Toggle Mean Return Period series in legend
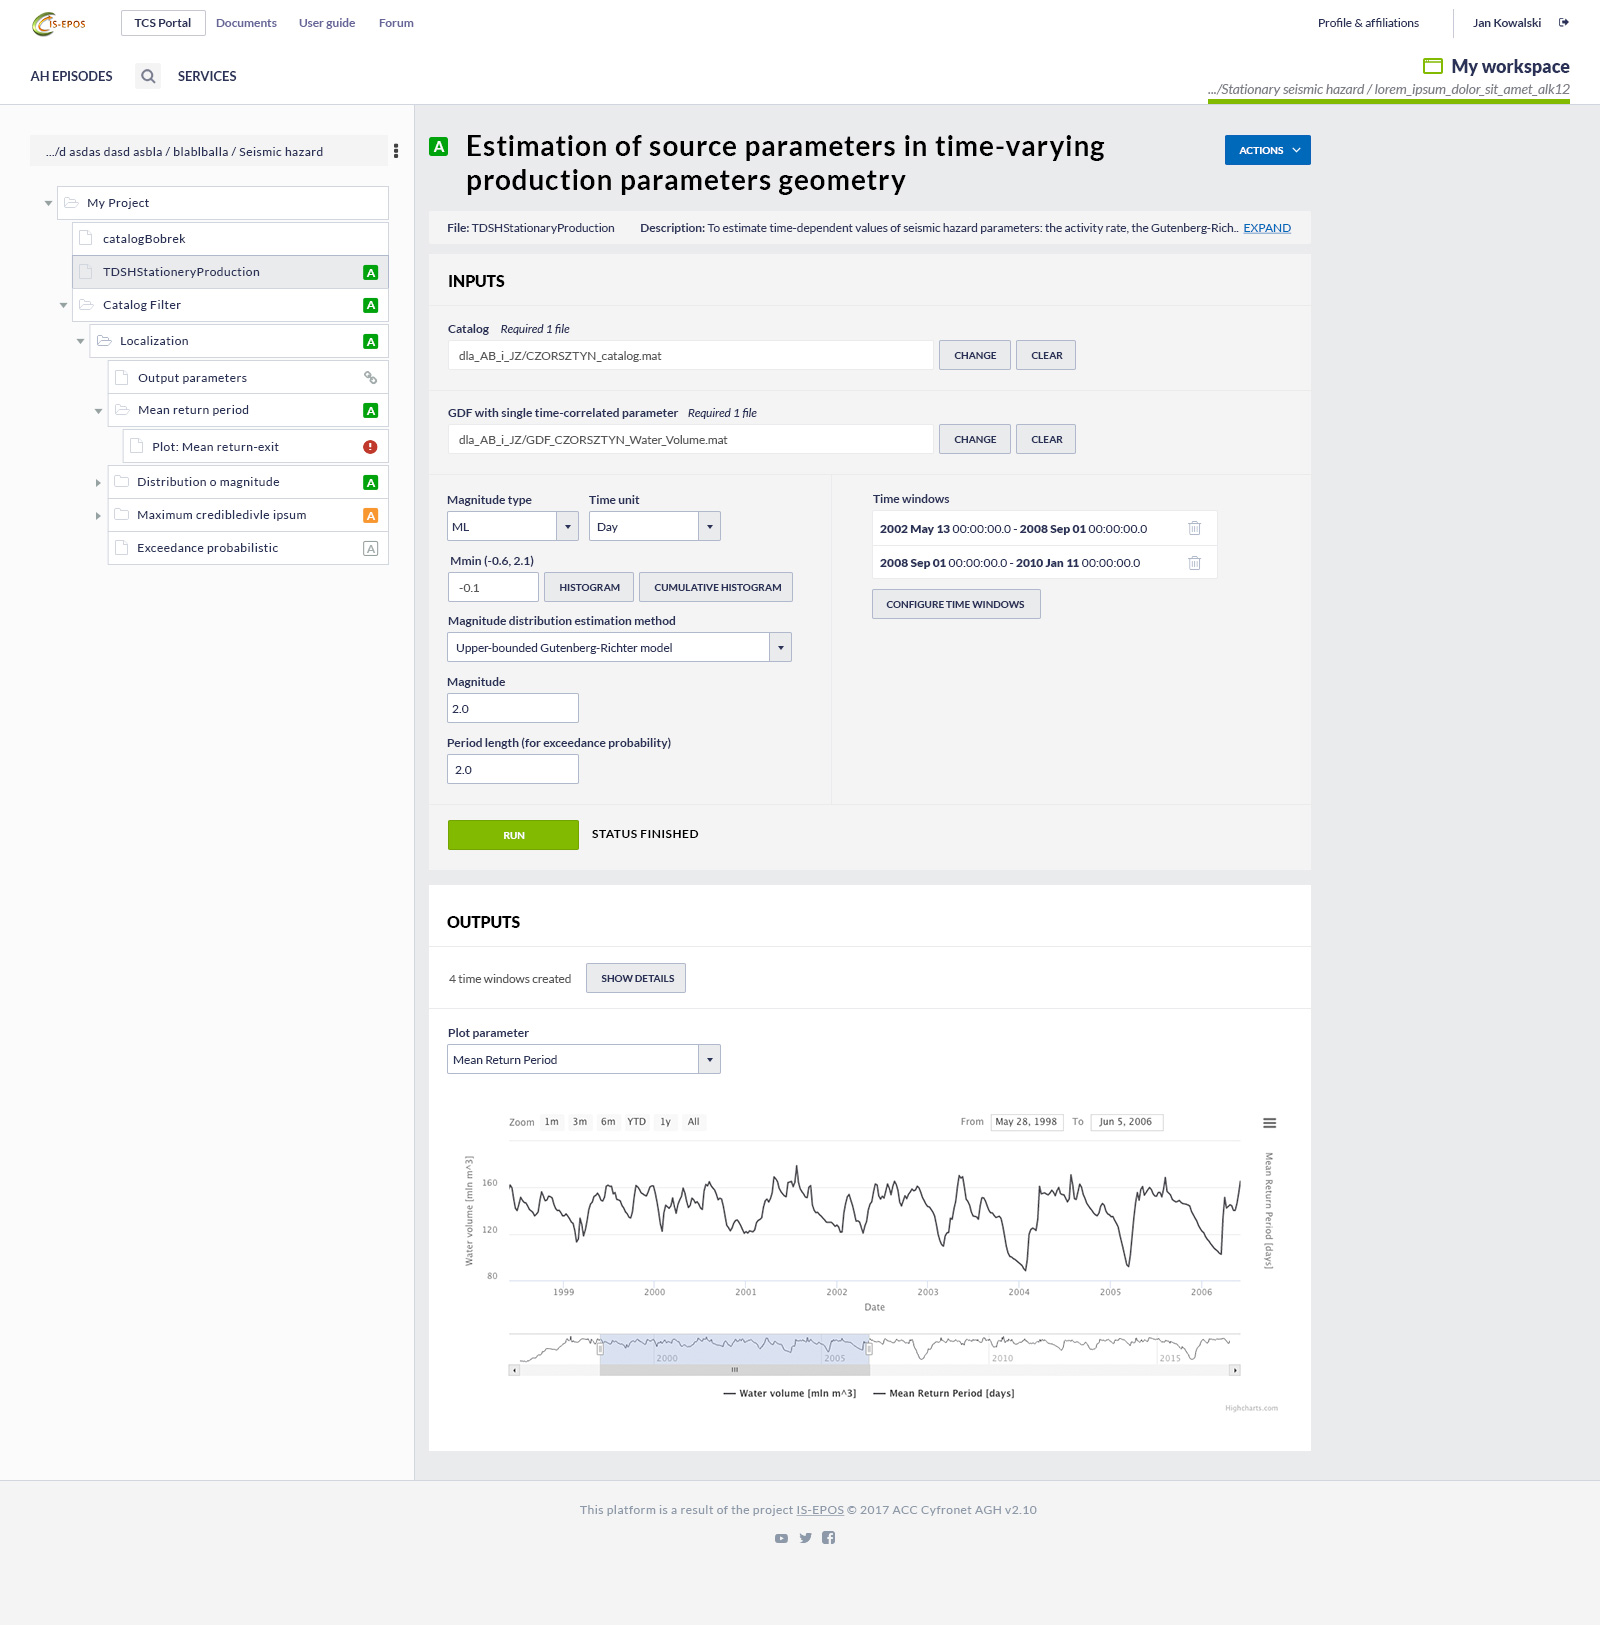Viewport: 1600px width, 1625px height. point(943,1393)
